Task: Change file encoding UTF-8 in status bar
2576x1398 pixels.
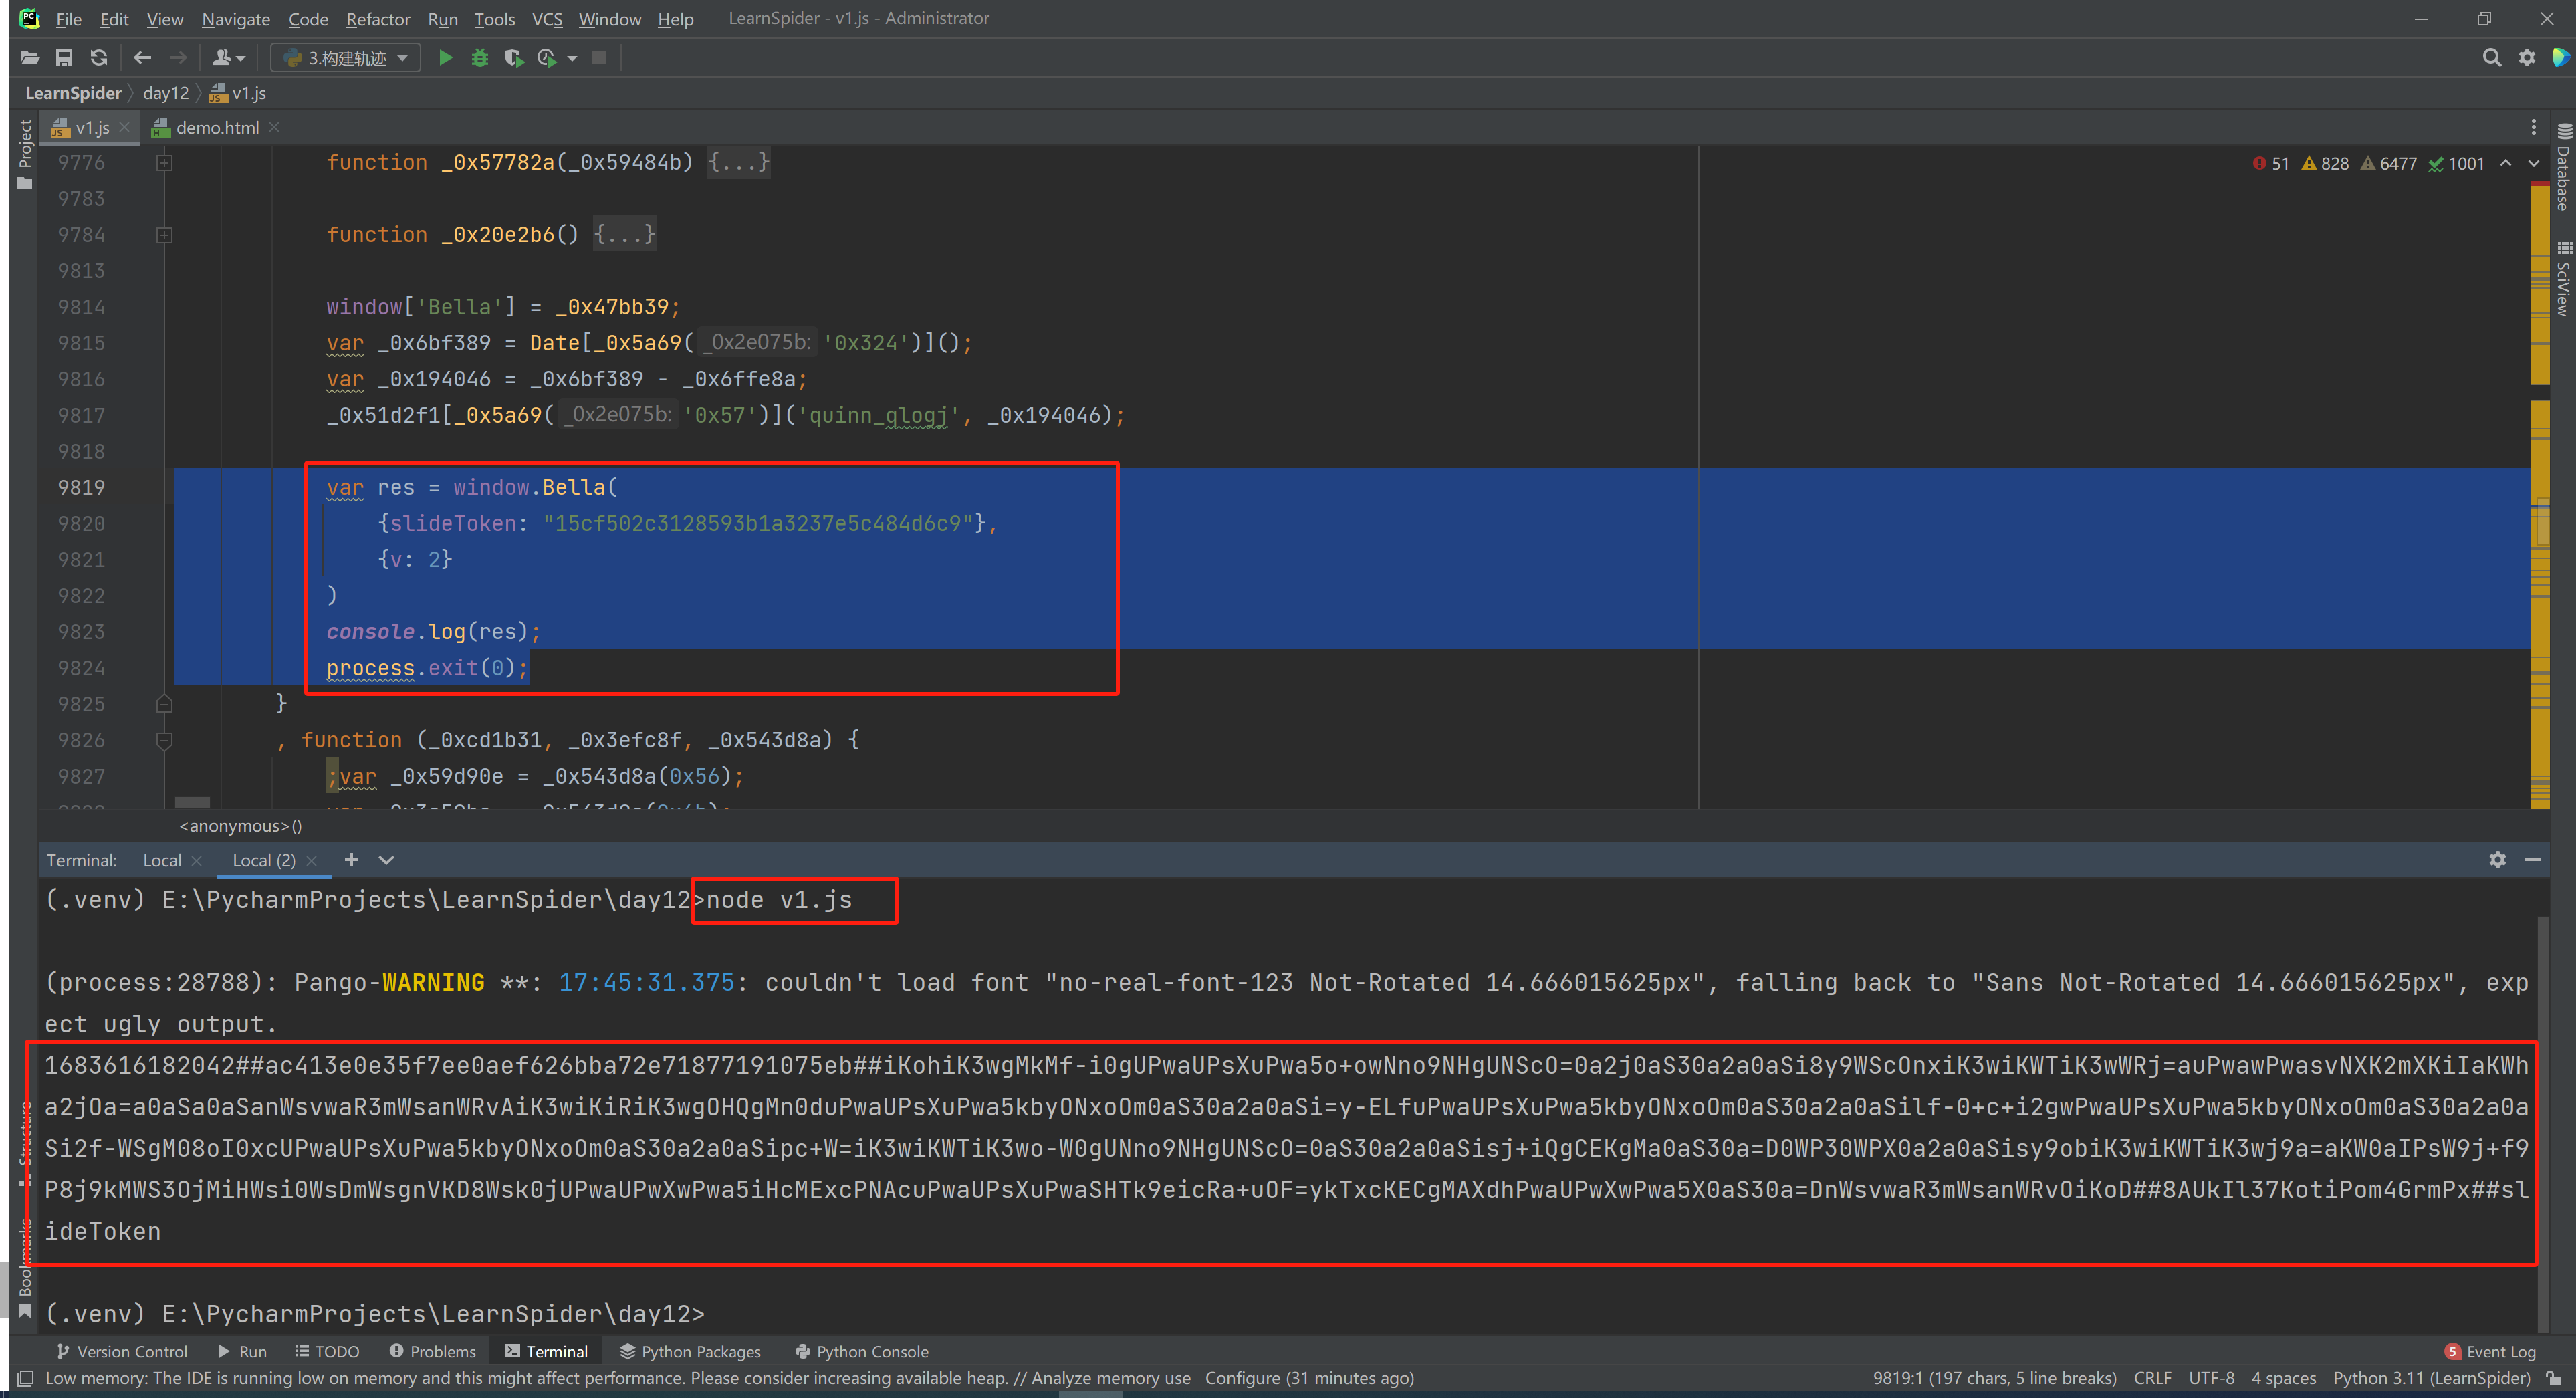Action: pyautogui.click(x=2212, y=1379)
